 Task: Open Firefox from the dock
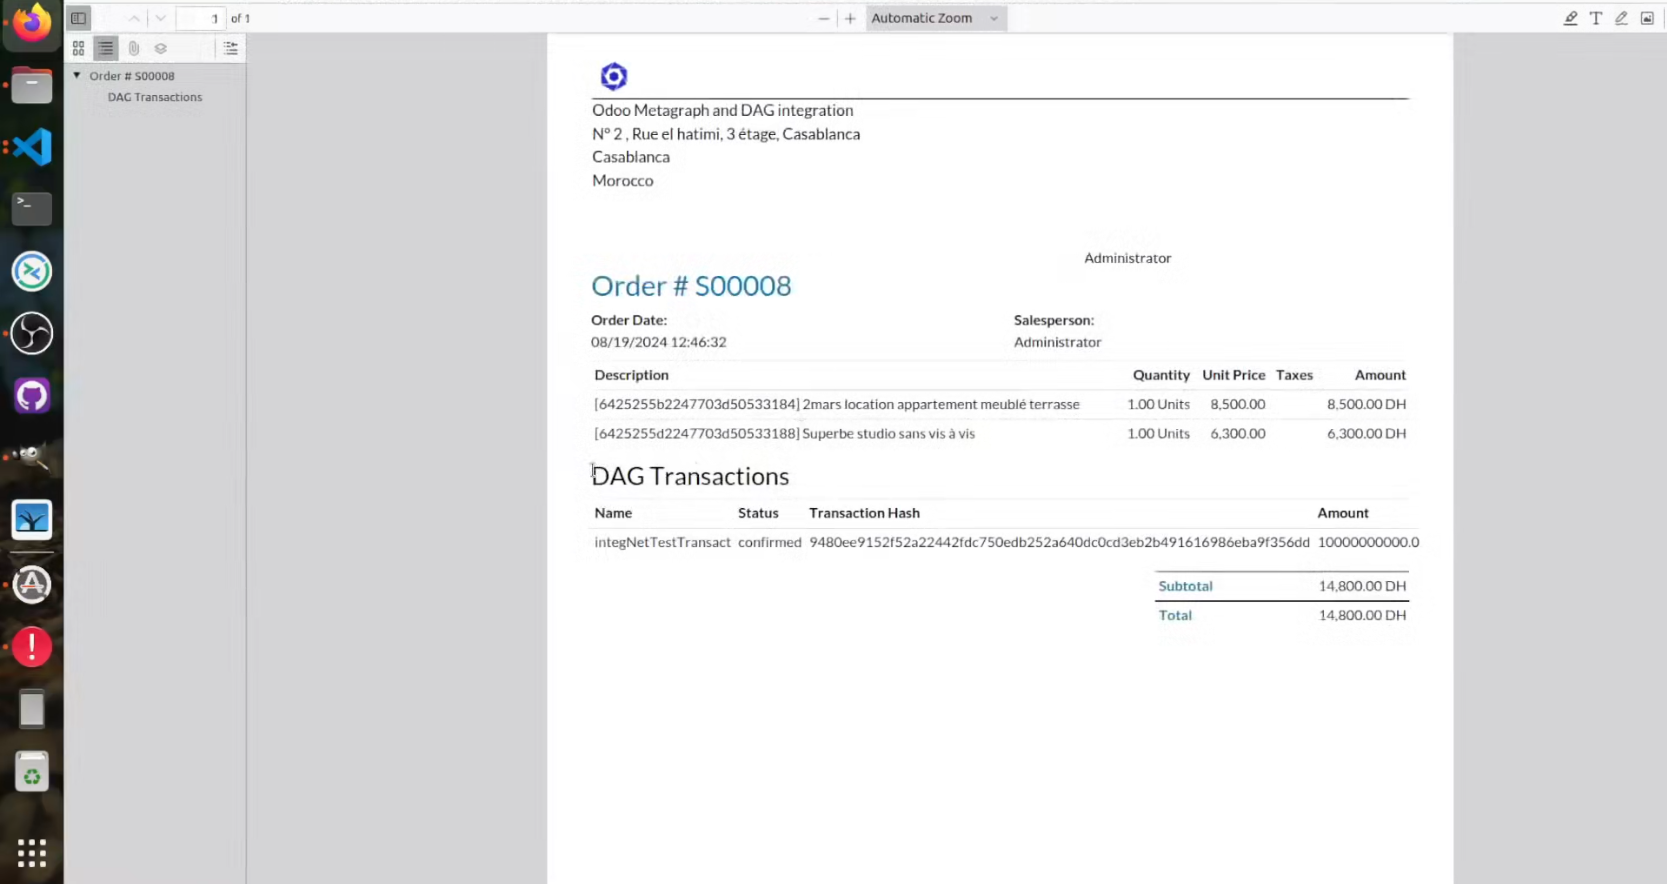pos(32,24)
